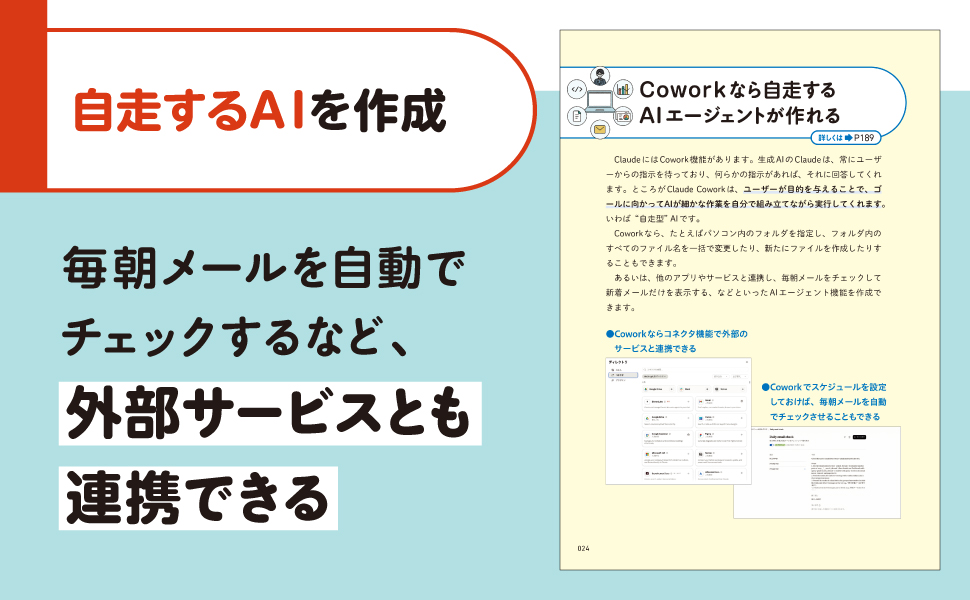Click the page number 024

click(583, 548)
